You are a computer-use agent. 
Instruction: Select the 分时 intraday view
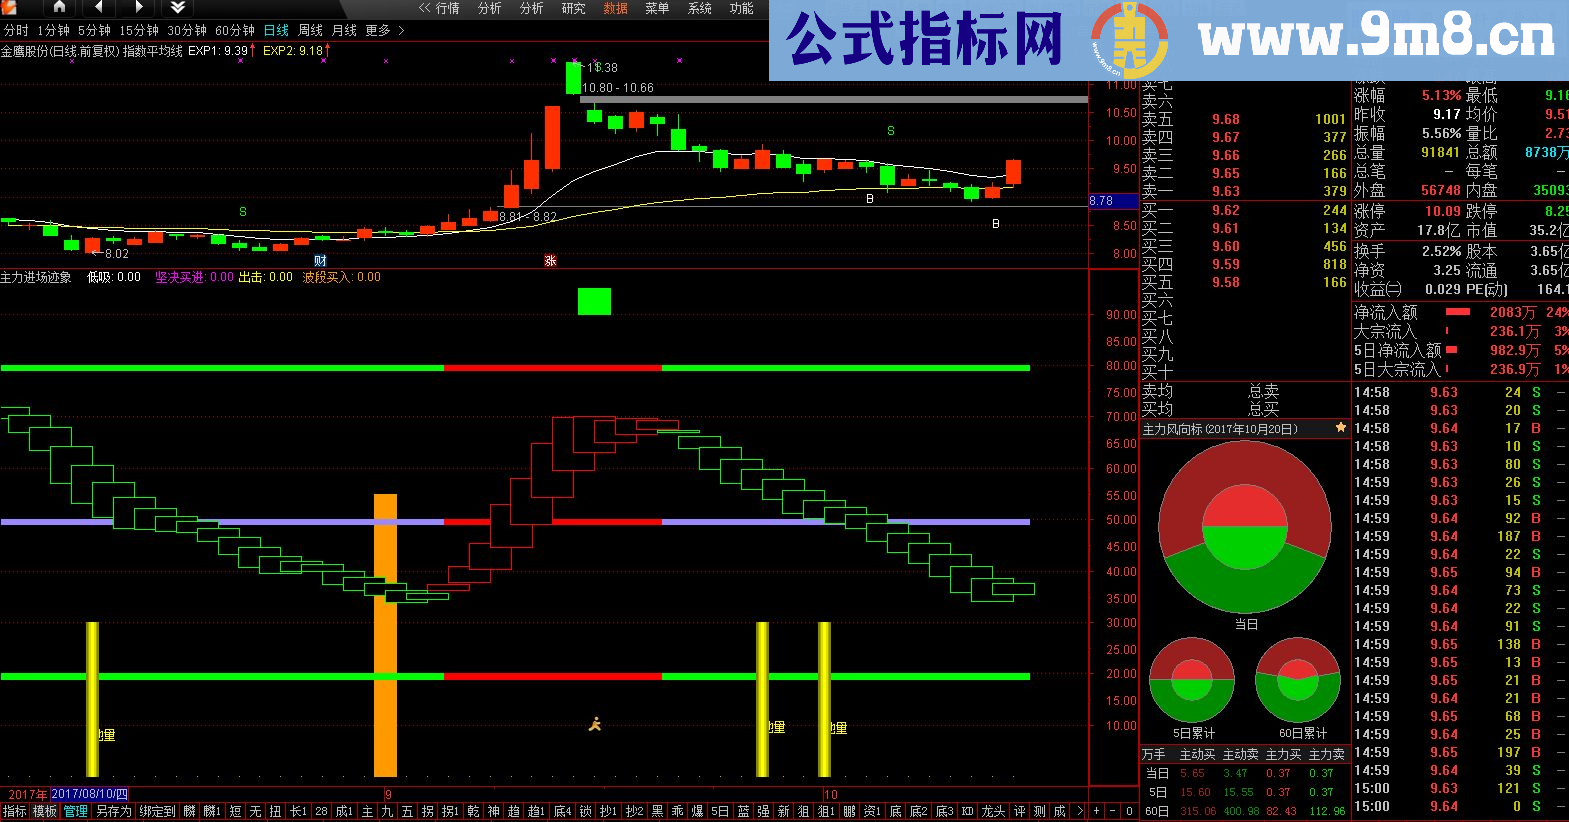tap(16, 31)
